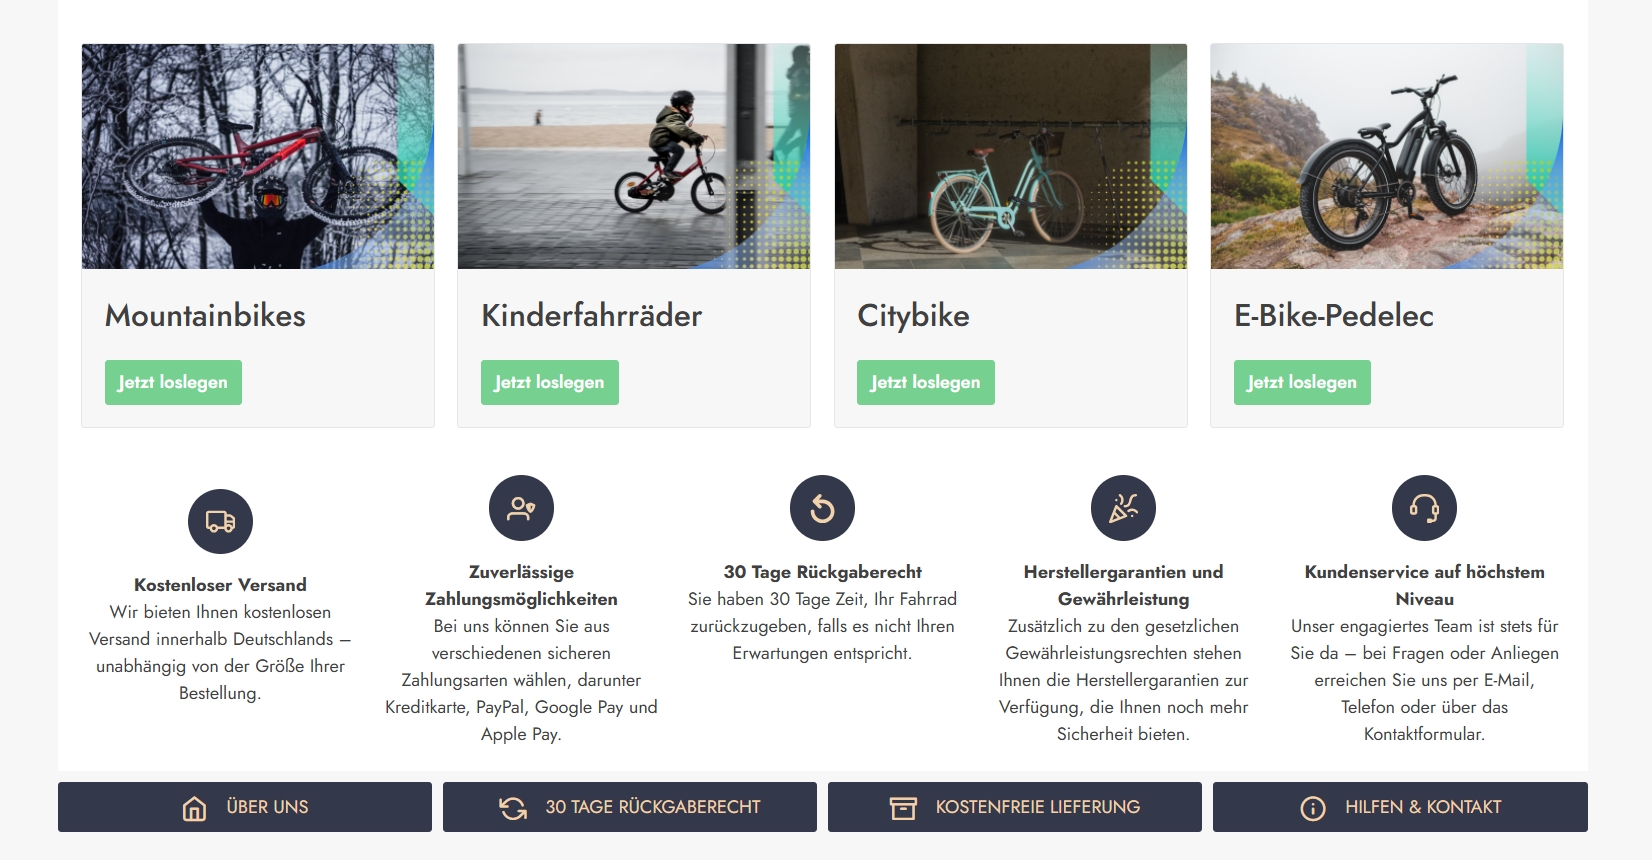Click the refresh arrows icon beside 30 Tage Rückgaberecht

pos(513,808)
